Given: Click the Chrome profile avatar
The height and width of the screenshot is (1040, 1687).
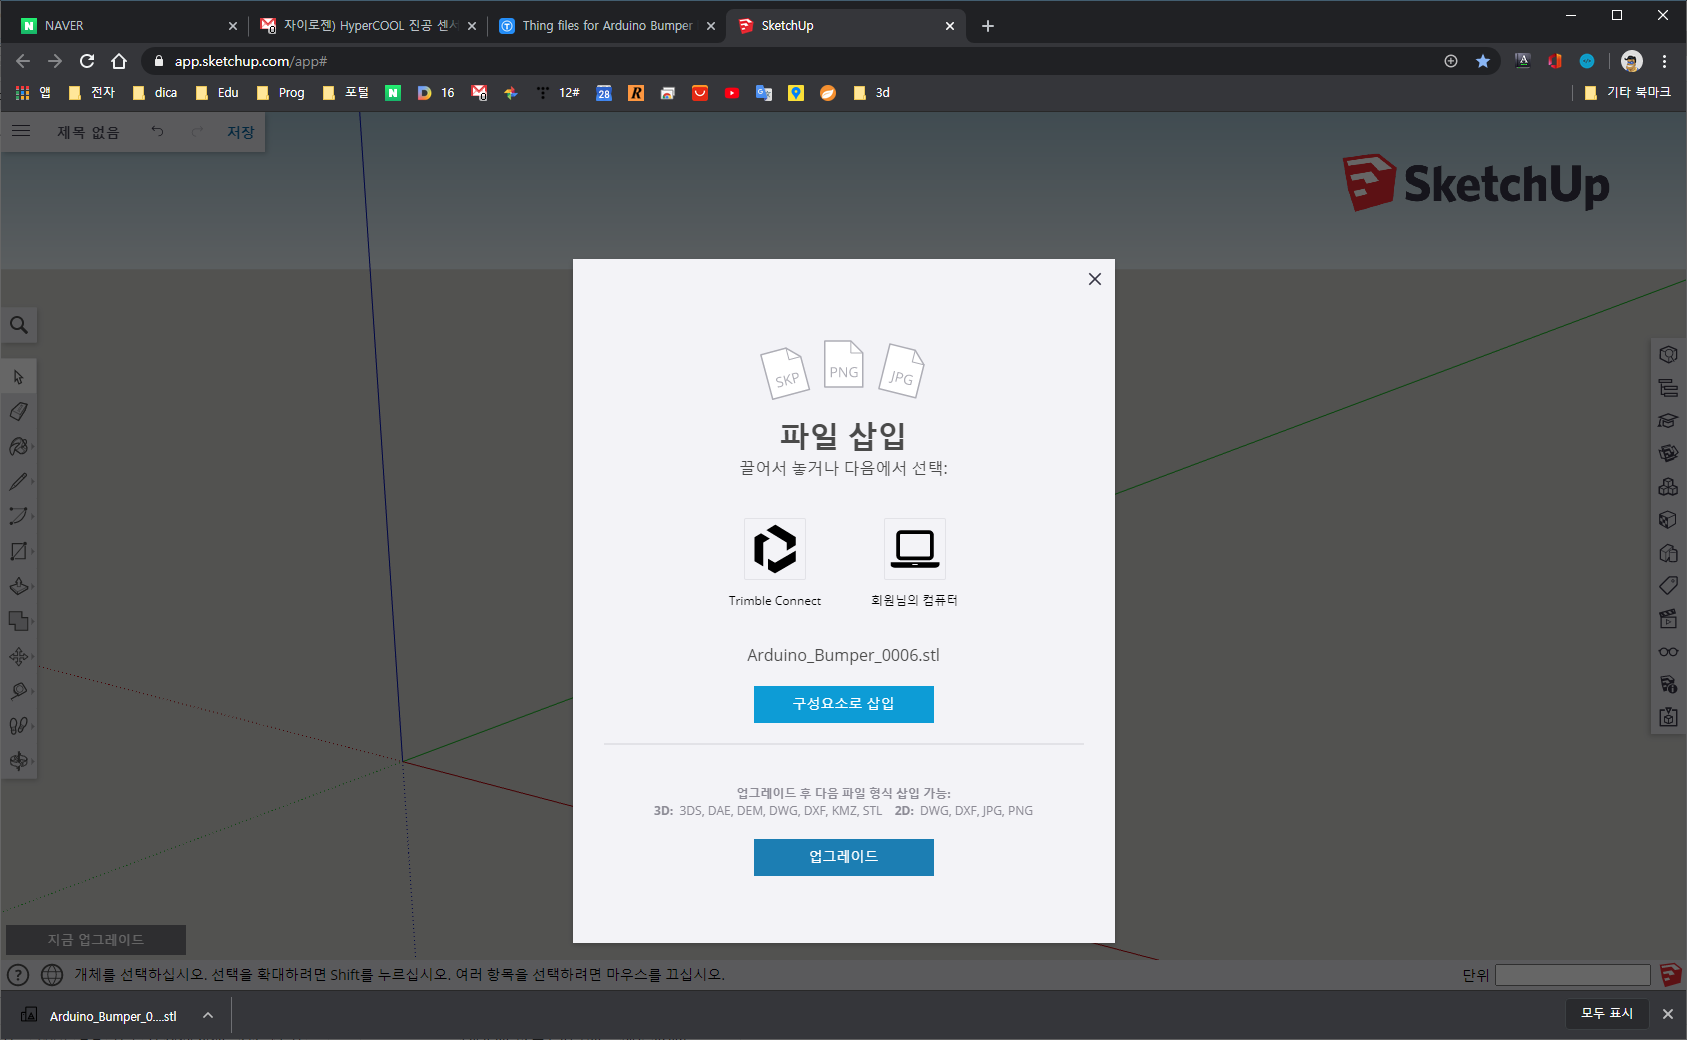Looking at the screenshot, I should [x=1632, y=61].
